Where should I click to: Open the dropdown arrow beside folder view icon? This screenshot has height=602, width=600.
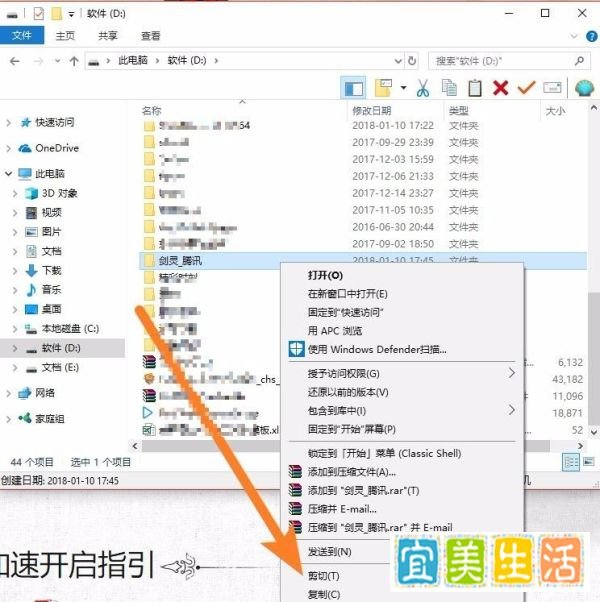pyautogui.click(x=403, y=88)
